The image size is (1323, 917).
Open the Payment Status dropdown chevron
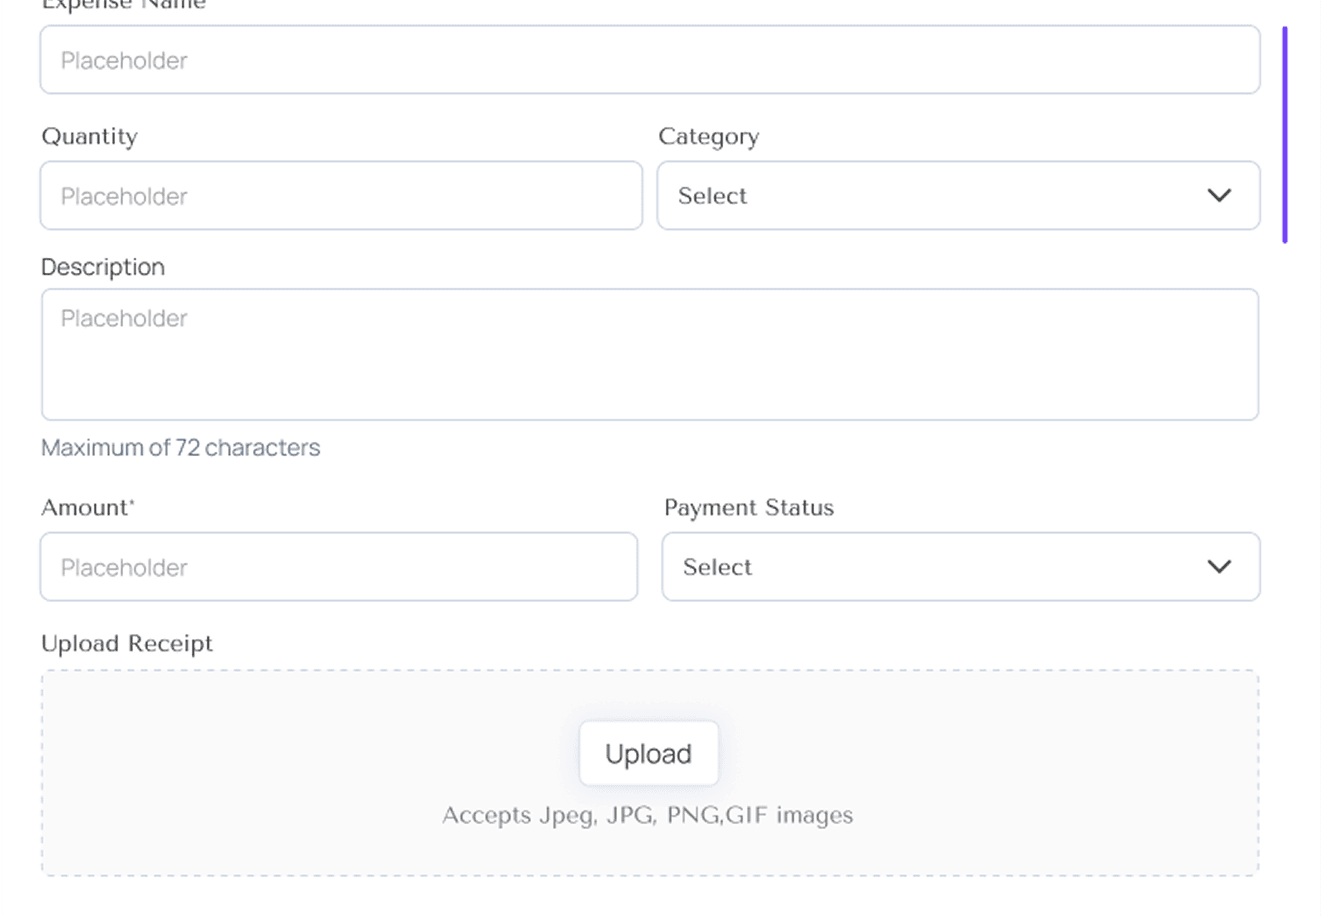coord(1220,567)
